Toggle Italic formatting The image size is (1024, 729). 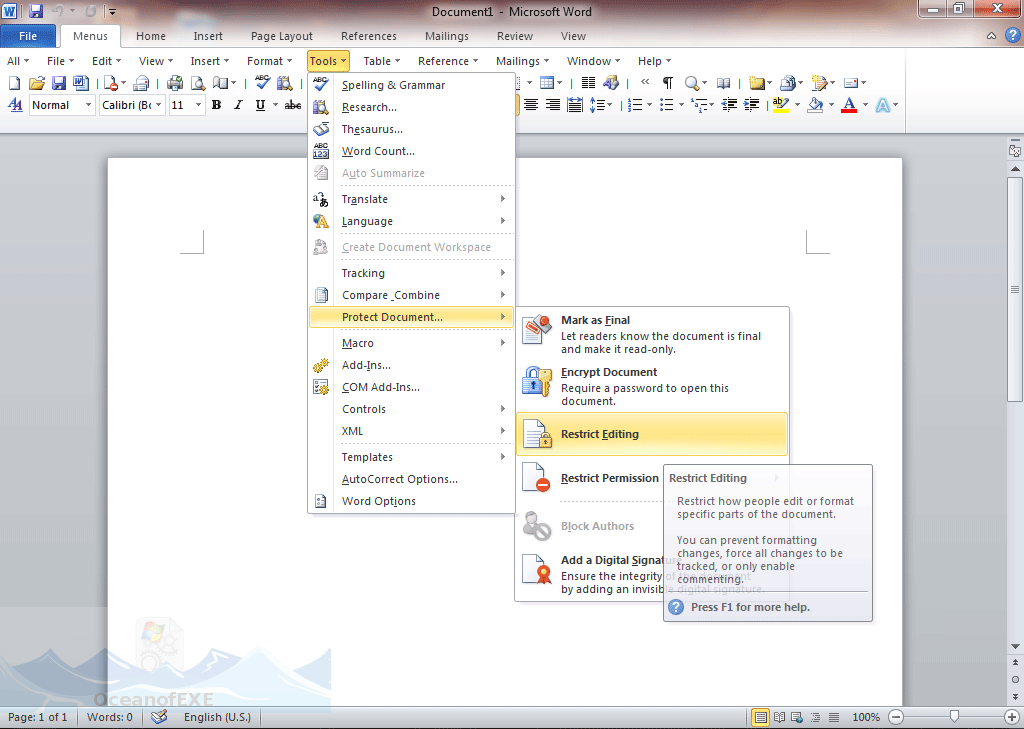(x=238, y=105)
